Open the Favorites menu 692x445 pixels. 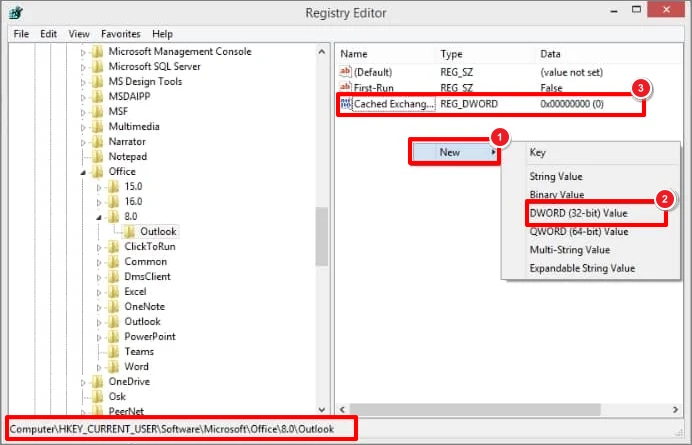point(121,33)
